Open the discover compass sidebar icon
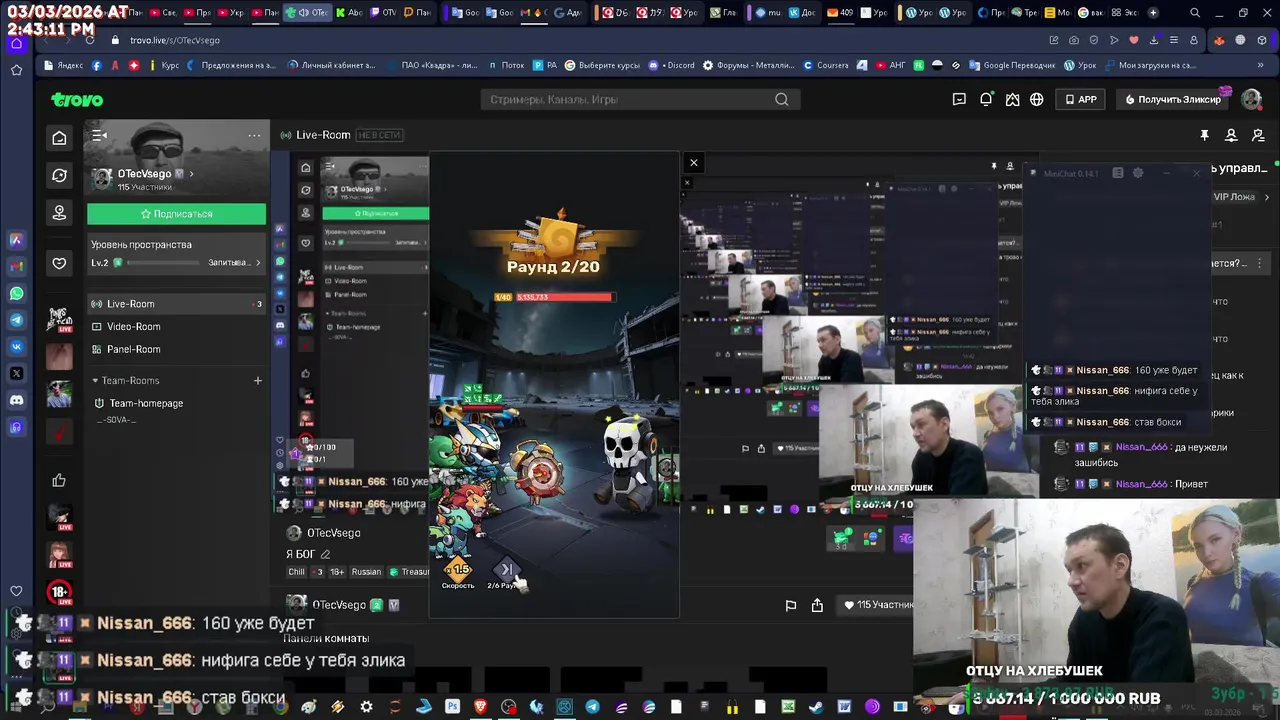 point(59,175)
